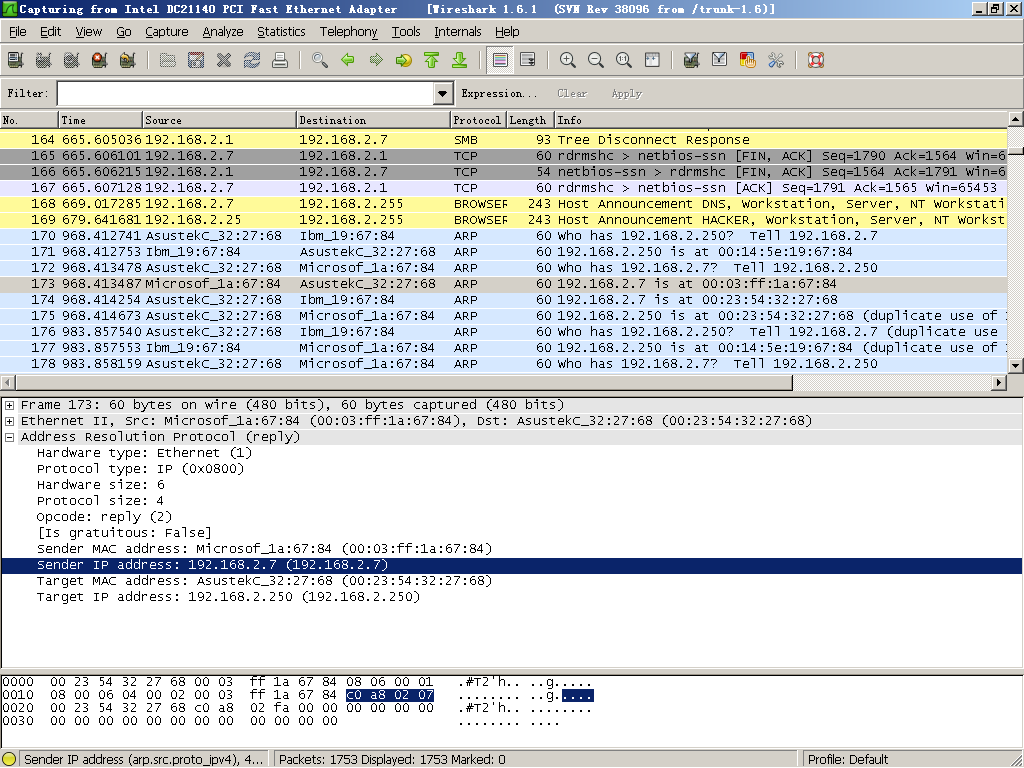Image resolution: width=1024 pixels, height=768 pixels.
Task: Collapse Address Resolution Protocol (reply) node
Action: click(x=10, y=438)
